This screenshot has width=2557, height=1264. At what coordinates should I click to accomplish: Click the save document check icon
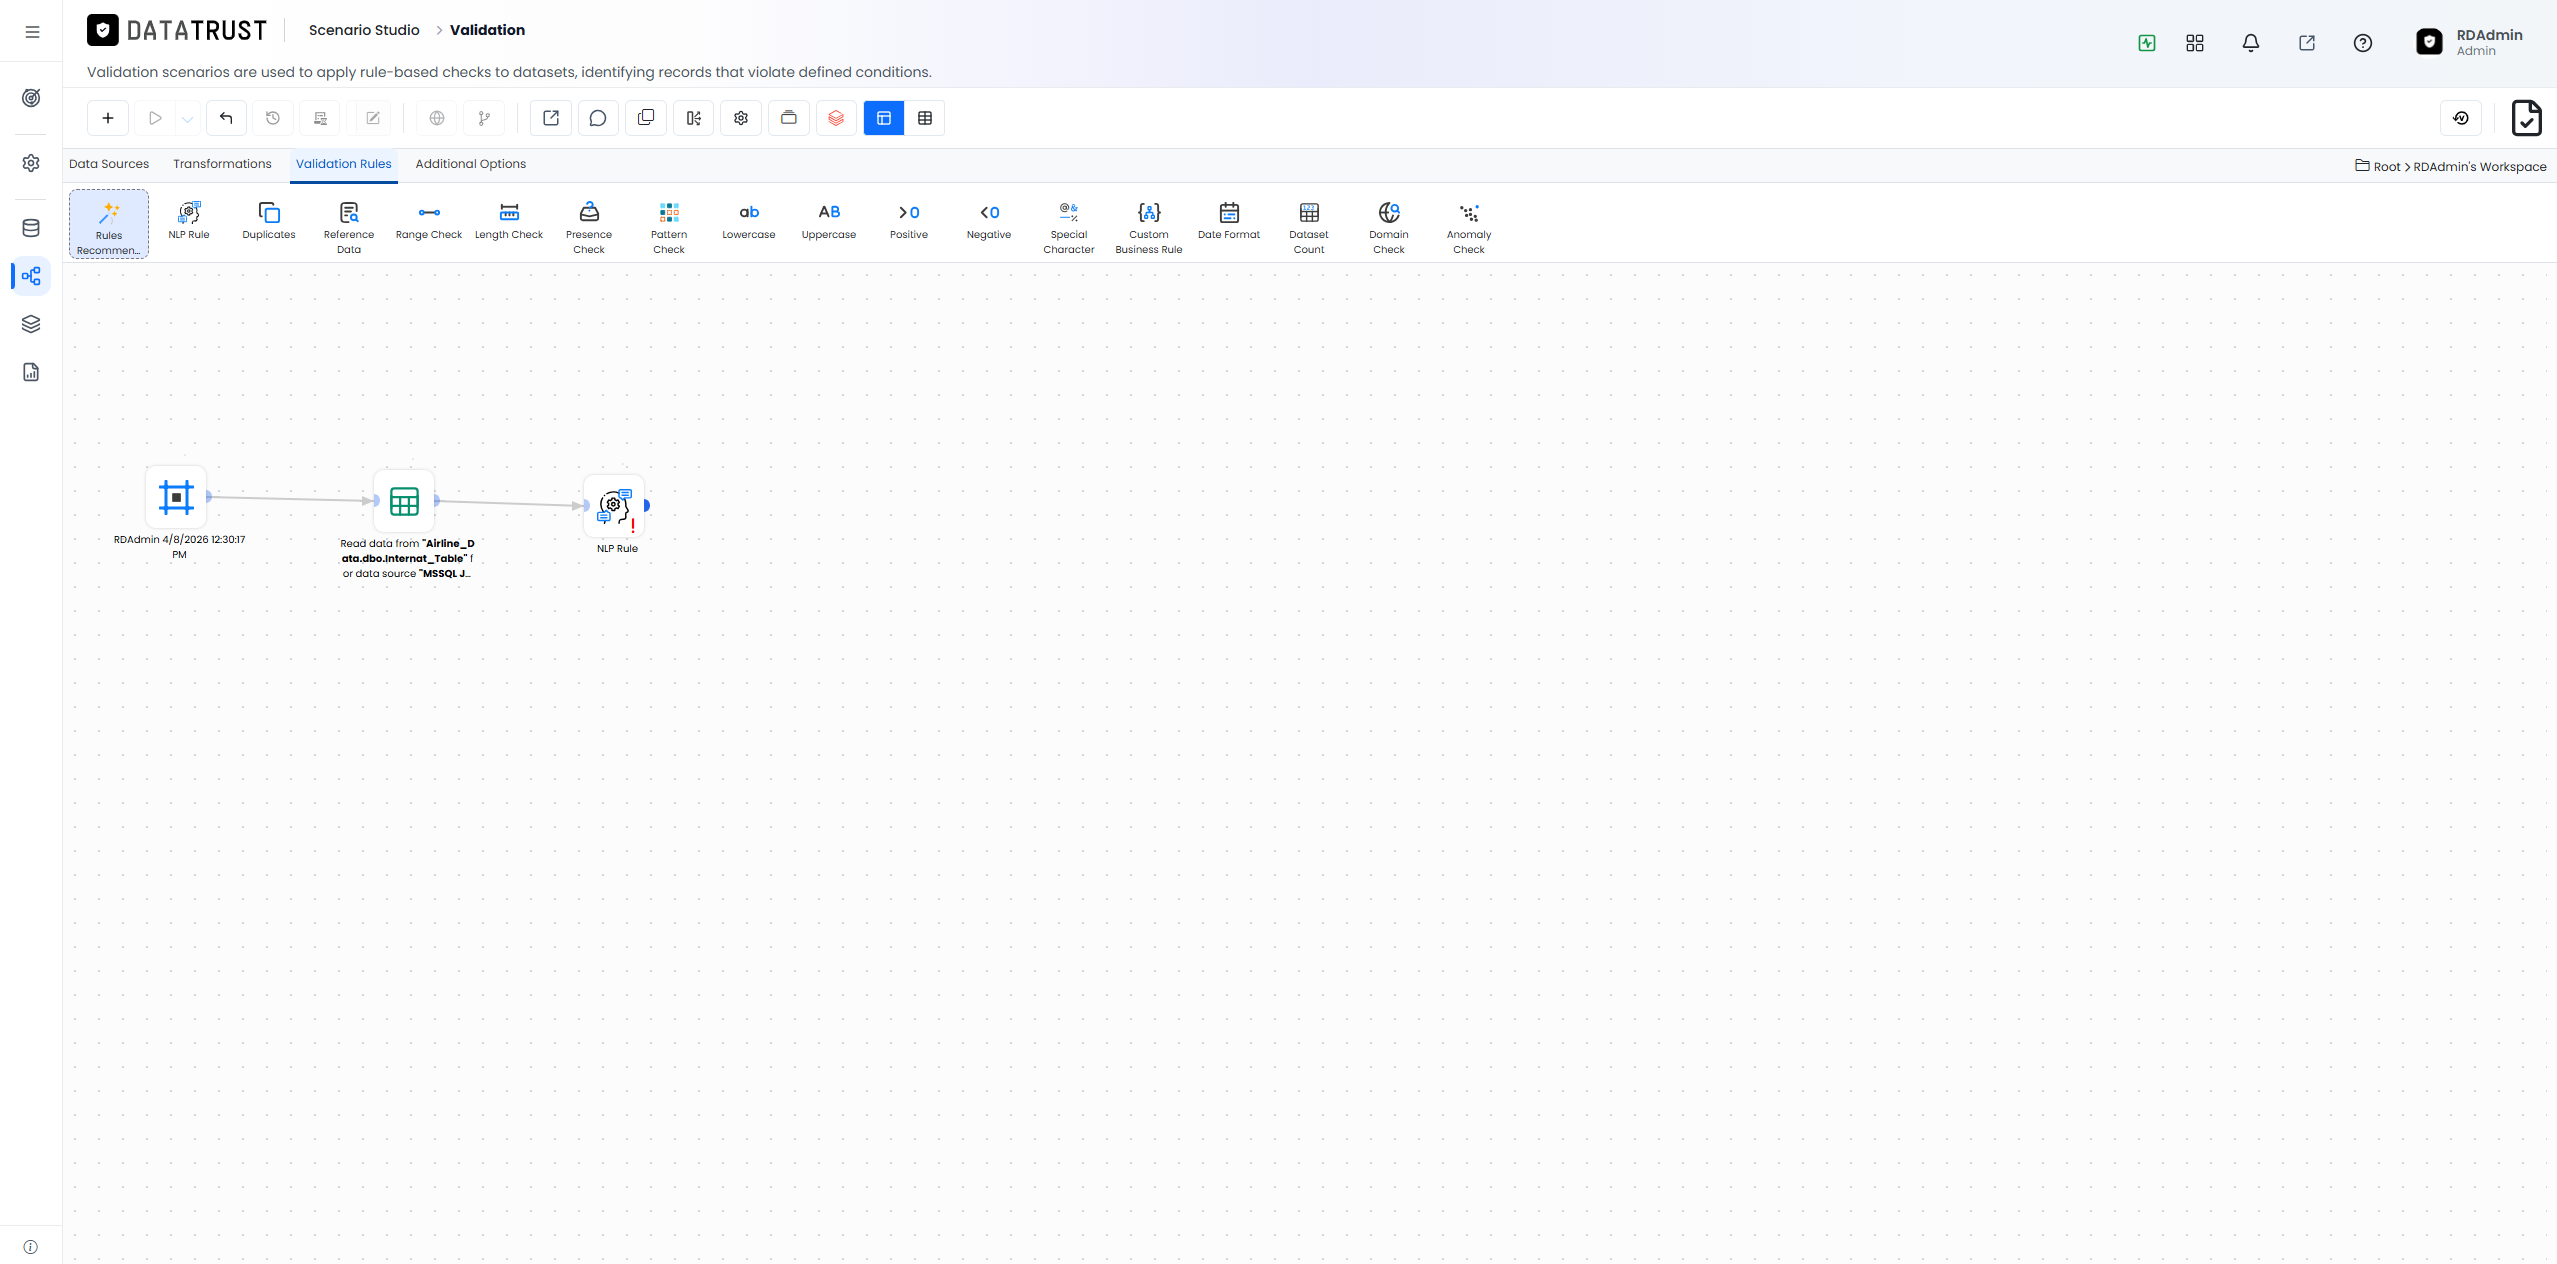[2527, 118]
